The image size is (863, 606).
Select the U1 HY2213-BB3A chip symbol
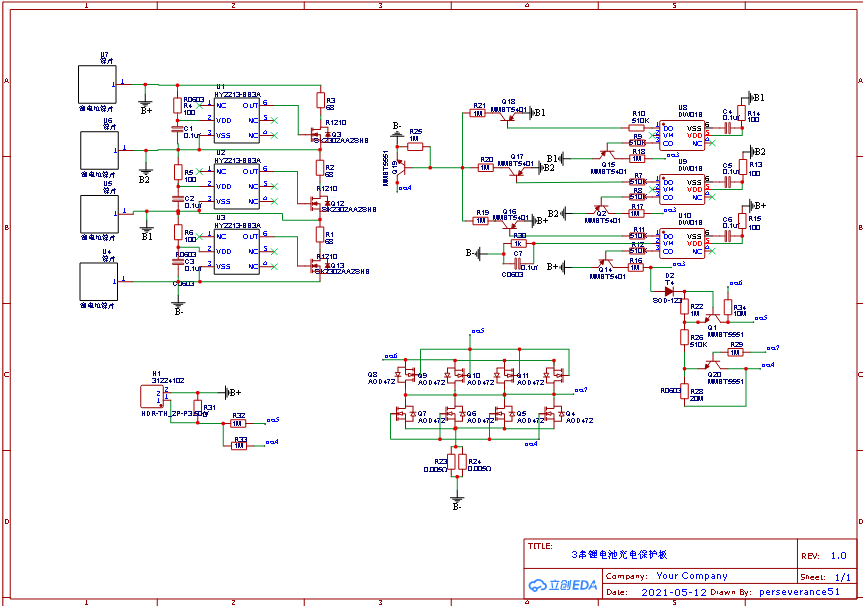click(237, 121)
